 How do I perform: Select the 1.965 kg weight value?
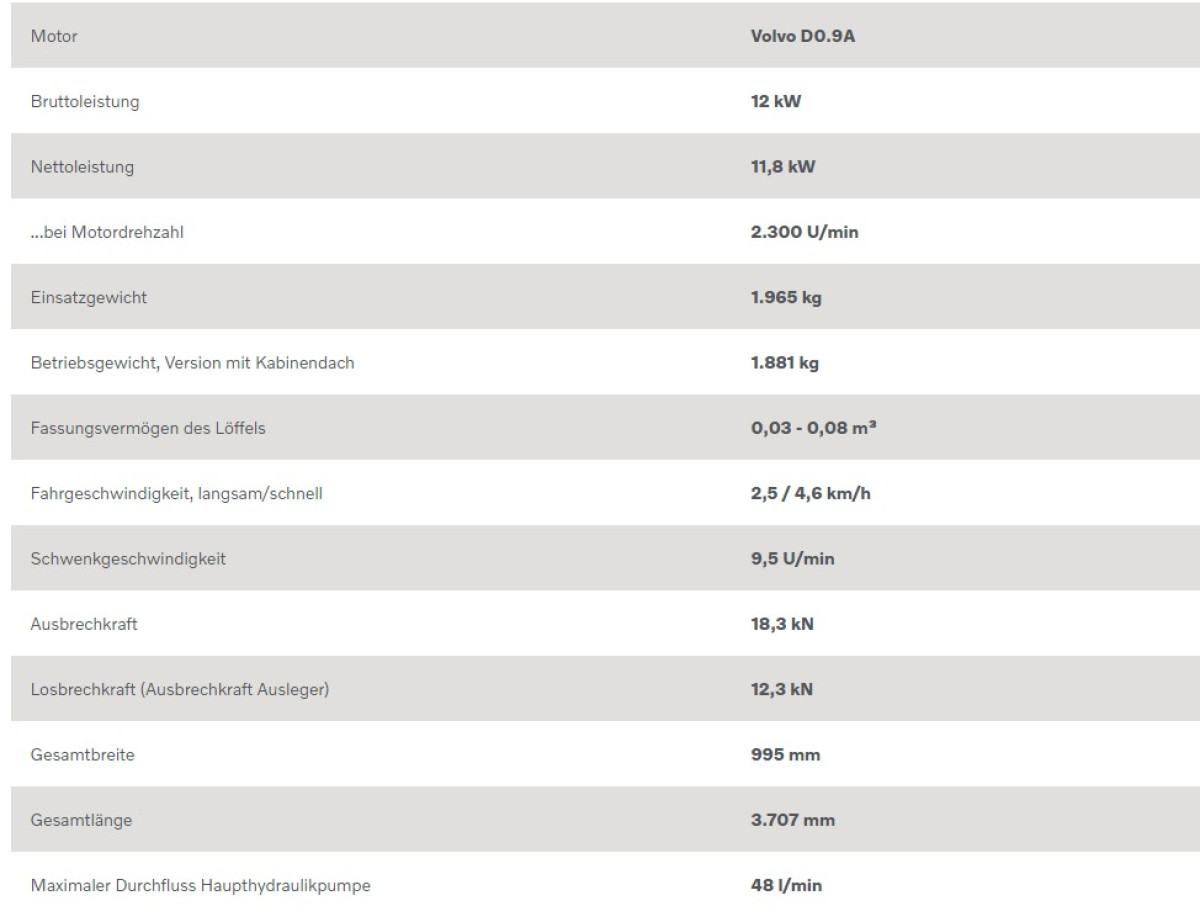click(x=786, y=298)
